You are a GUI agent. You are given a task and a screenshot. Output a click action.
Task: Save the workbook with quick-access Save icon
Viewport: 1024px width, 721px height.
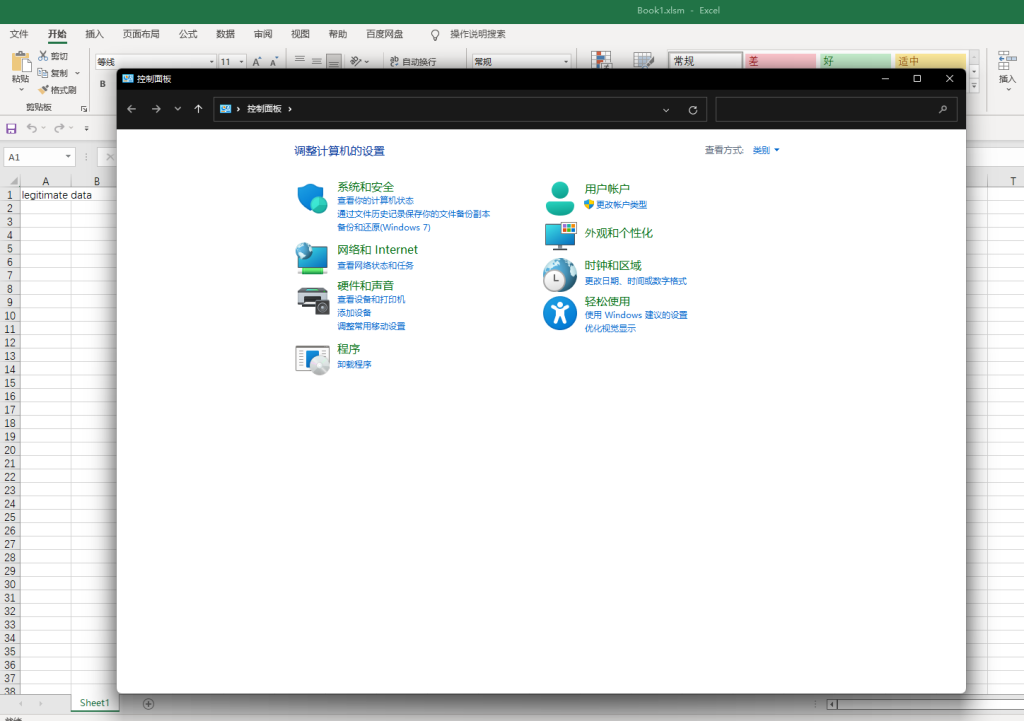coord(11,129)
